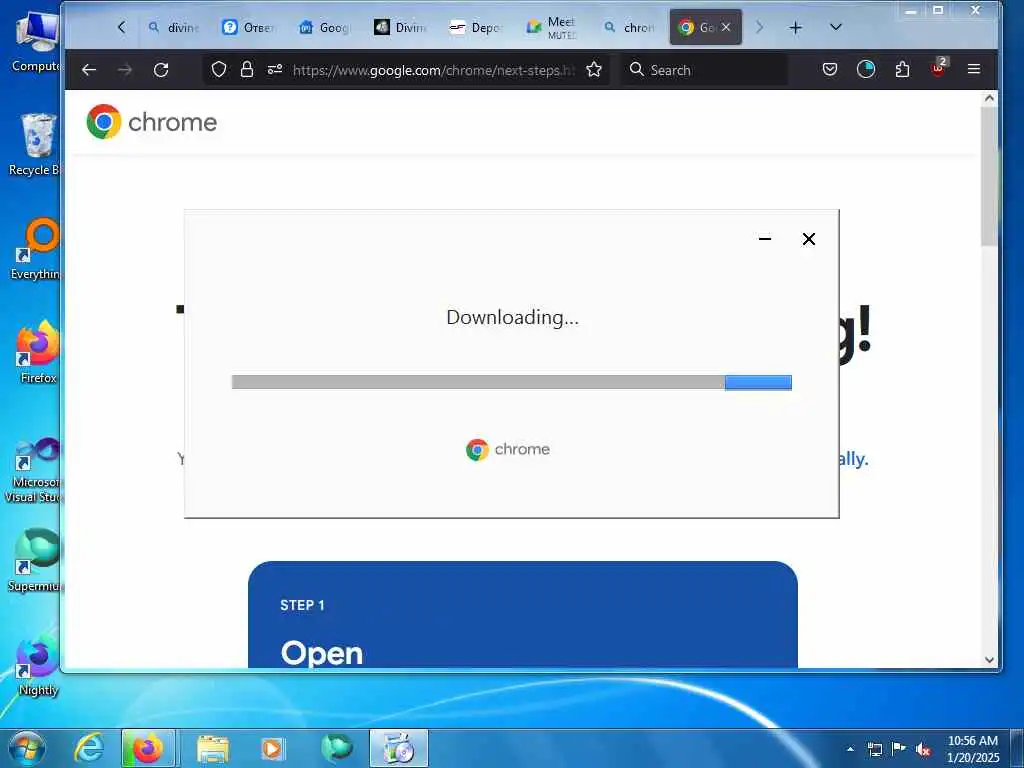
Task: Open the Supermium desktop shortcut
Action: (35, 560)
